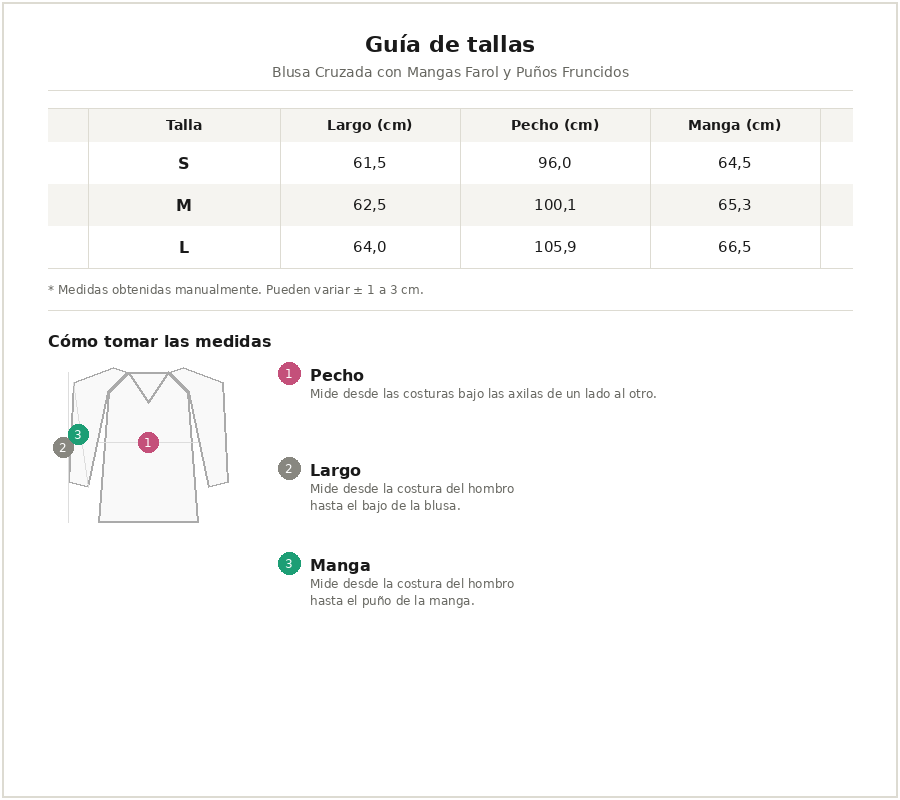Click the 100,1 chest value for M
The width and height of the screenshot is (900, 800).
tap(555, 205)
